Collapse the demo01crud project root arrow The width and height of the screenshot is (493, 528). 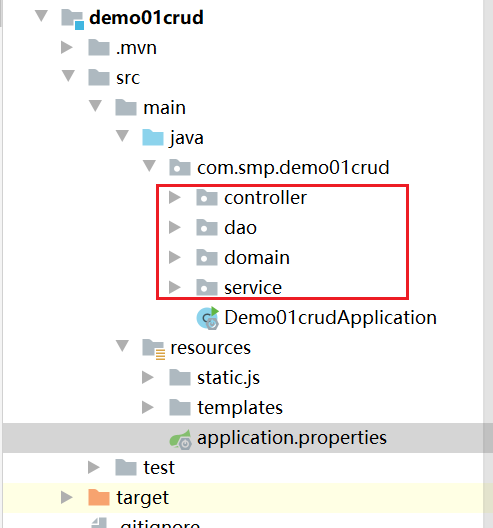tap(41, 16)
